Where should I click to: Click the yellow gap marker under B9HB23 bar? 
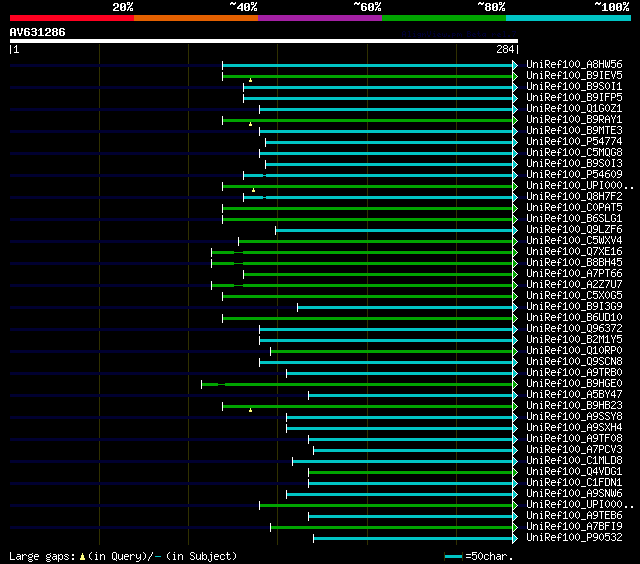click(250, 410)
